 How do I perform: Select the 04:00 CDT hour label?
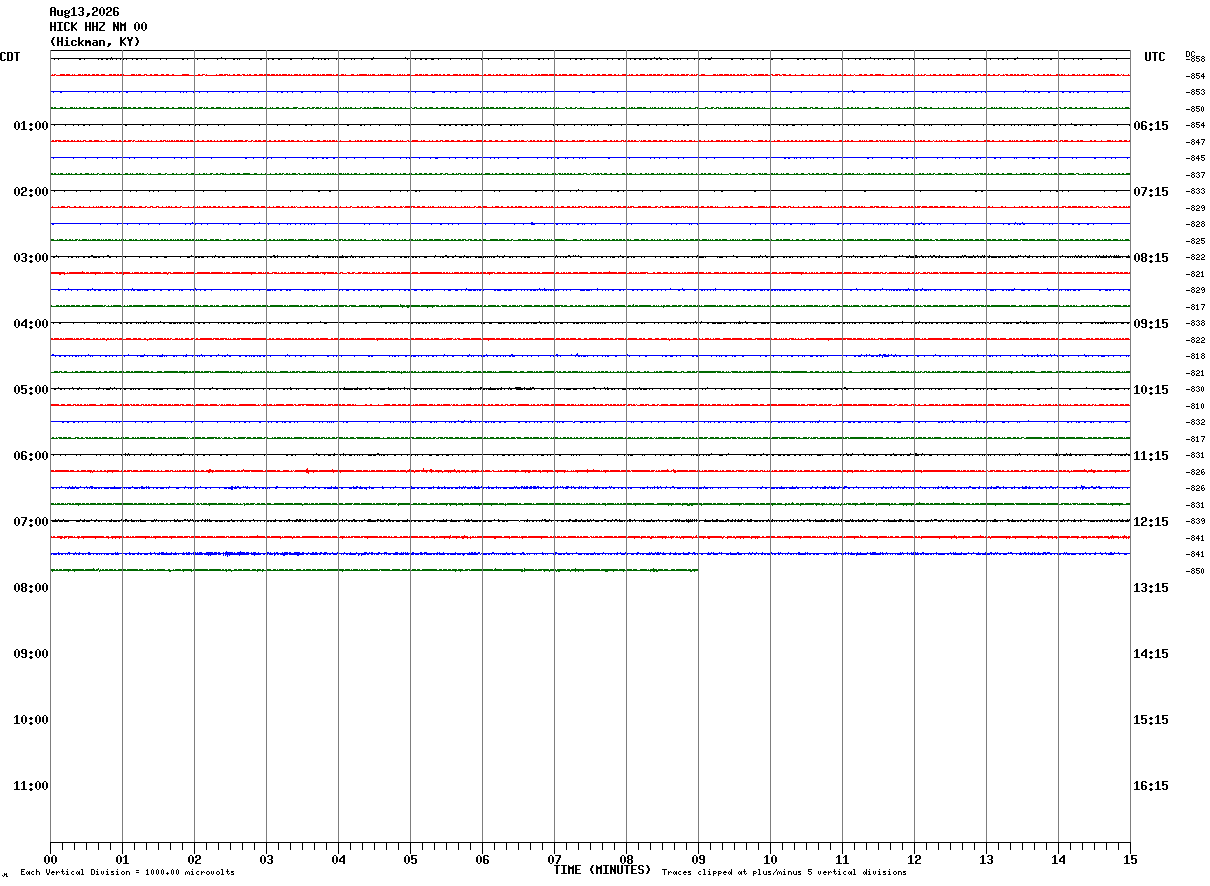(31, 324)
